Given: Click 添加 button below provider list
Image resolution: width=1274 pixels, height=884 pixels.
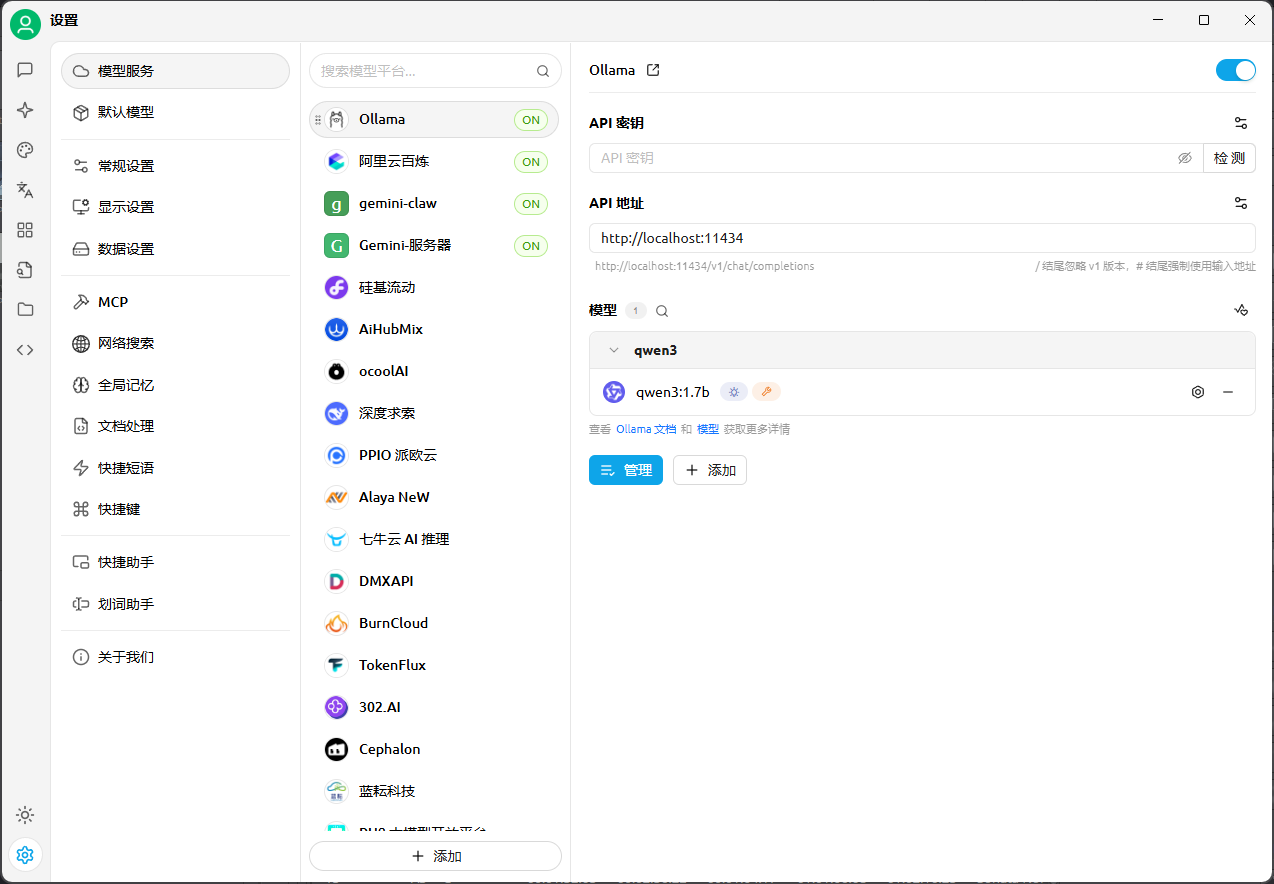Looking at the screenshot, I should [435, 856].
